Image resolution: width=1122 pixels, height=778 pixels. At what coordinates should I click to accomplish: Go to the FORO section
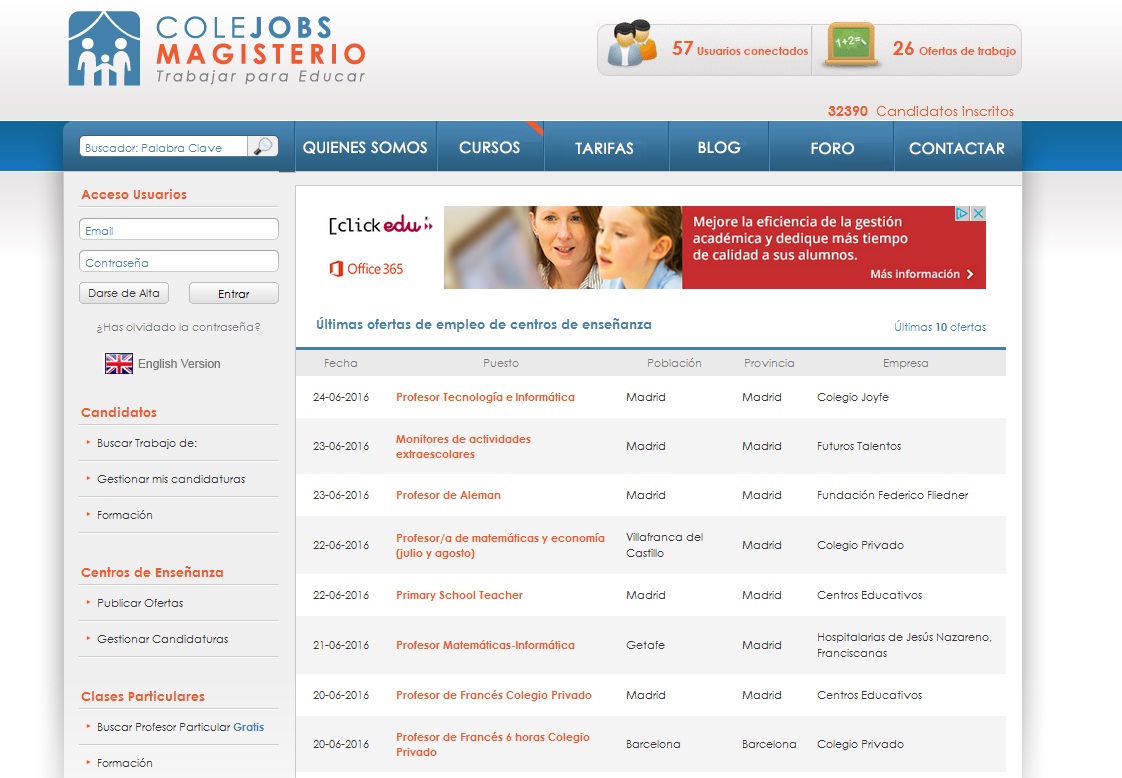tap(832, 148)
